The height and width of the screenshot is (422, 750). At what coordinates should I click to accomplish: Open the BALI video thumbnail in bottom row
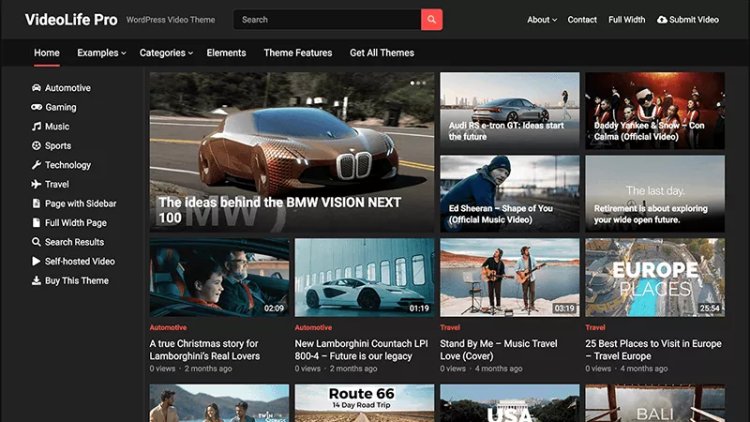point(655,403)
